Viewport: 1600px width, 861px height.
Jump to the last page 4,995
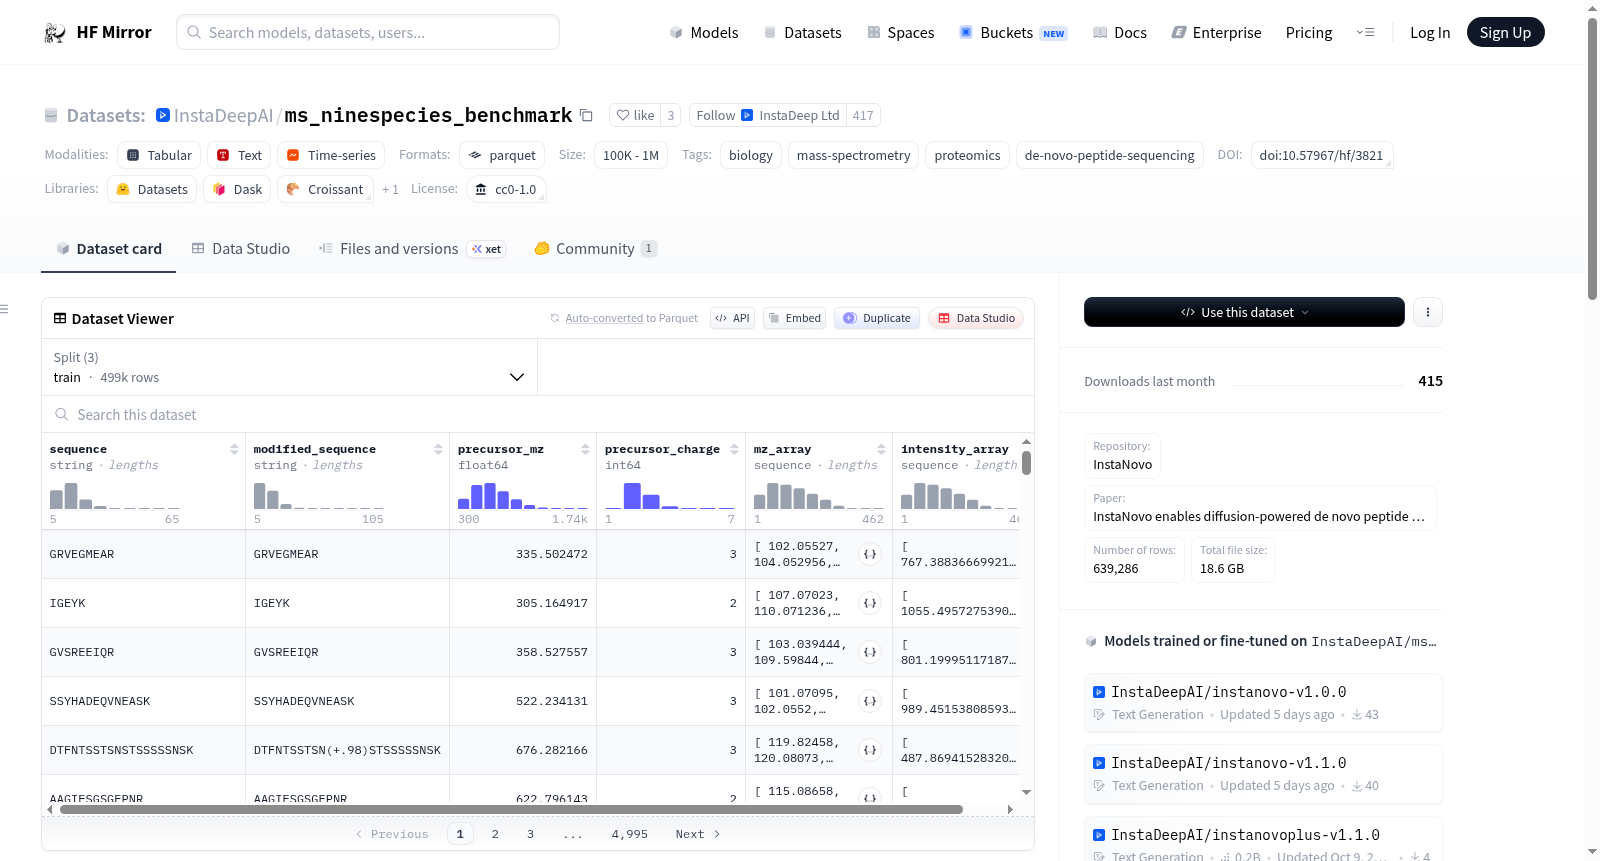(x=630, y=834)
